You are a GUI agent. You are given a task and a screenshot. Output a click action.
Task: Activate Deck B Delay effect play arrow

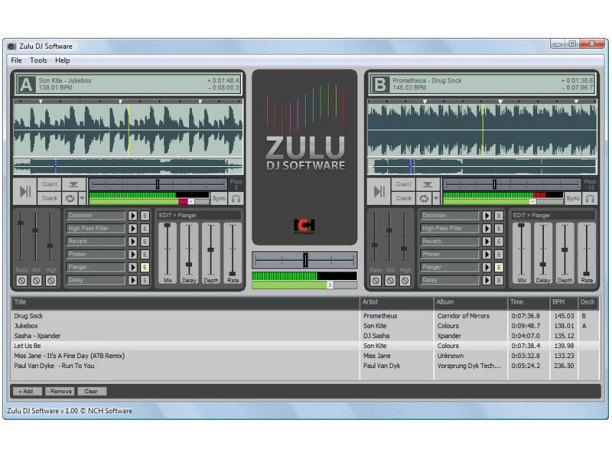(x=487, y=280)
